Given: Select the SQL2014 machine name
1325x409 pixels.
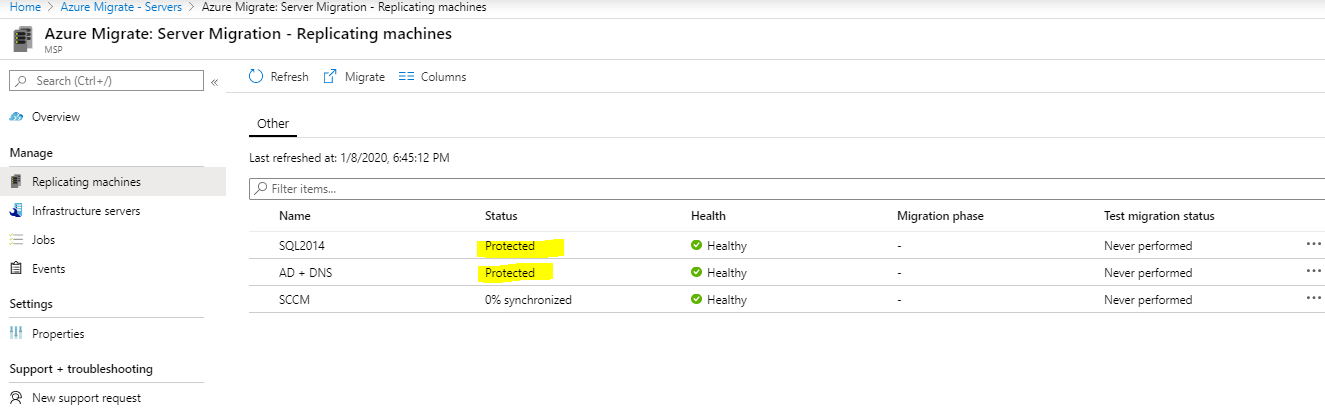Looking at the screenshot, I should (302, 246).
